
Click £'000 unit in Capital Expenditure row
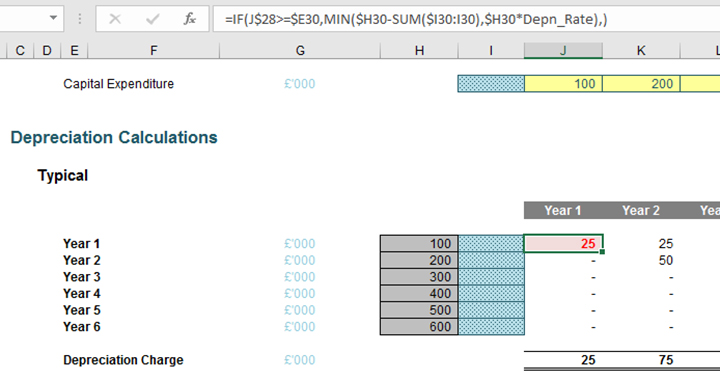(299, 84)
